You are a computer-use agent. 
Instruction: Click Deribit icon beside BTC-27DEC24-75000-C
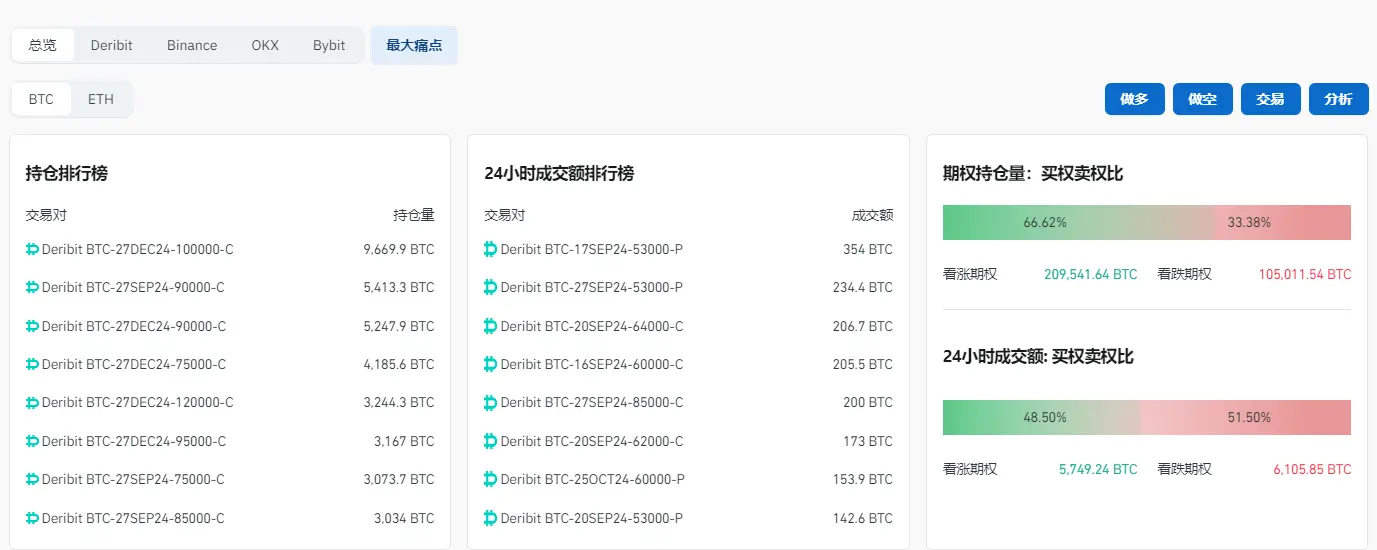[32, 365]
